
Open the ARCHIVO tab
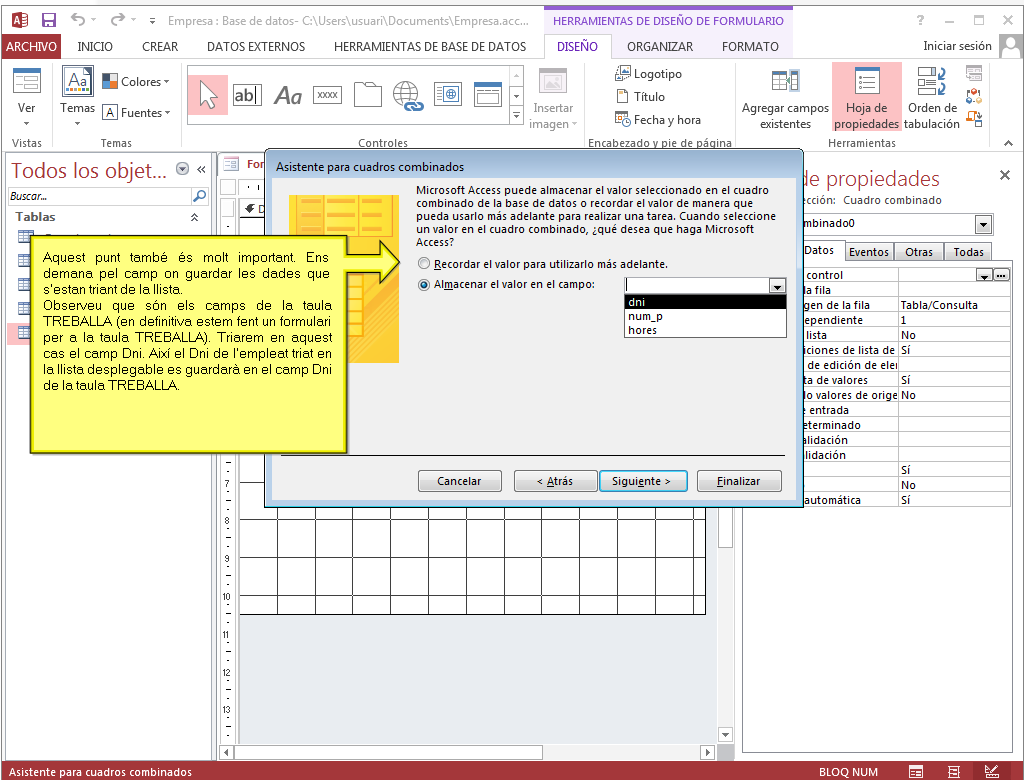pyautogui.click(x=31, y=46)
